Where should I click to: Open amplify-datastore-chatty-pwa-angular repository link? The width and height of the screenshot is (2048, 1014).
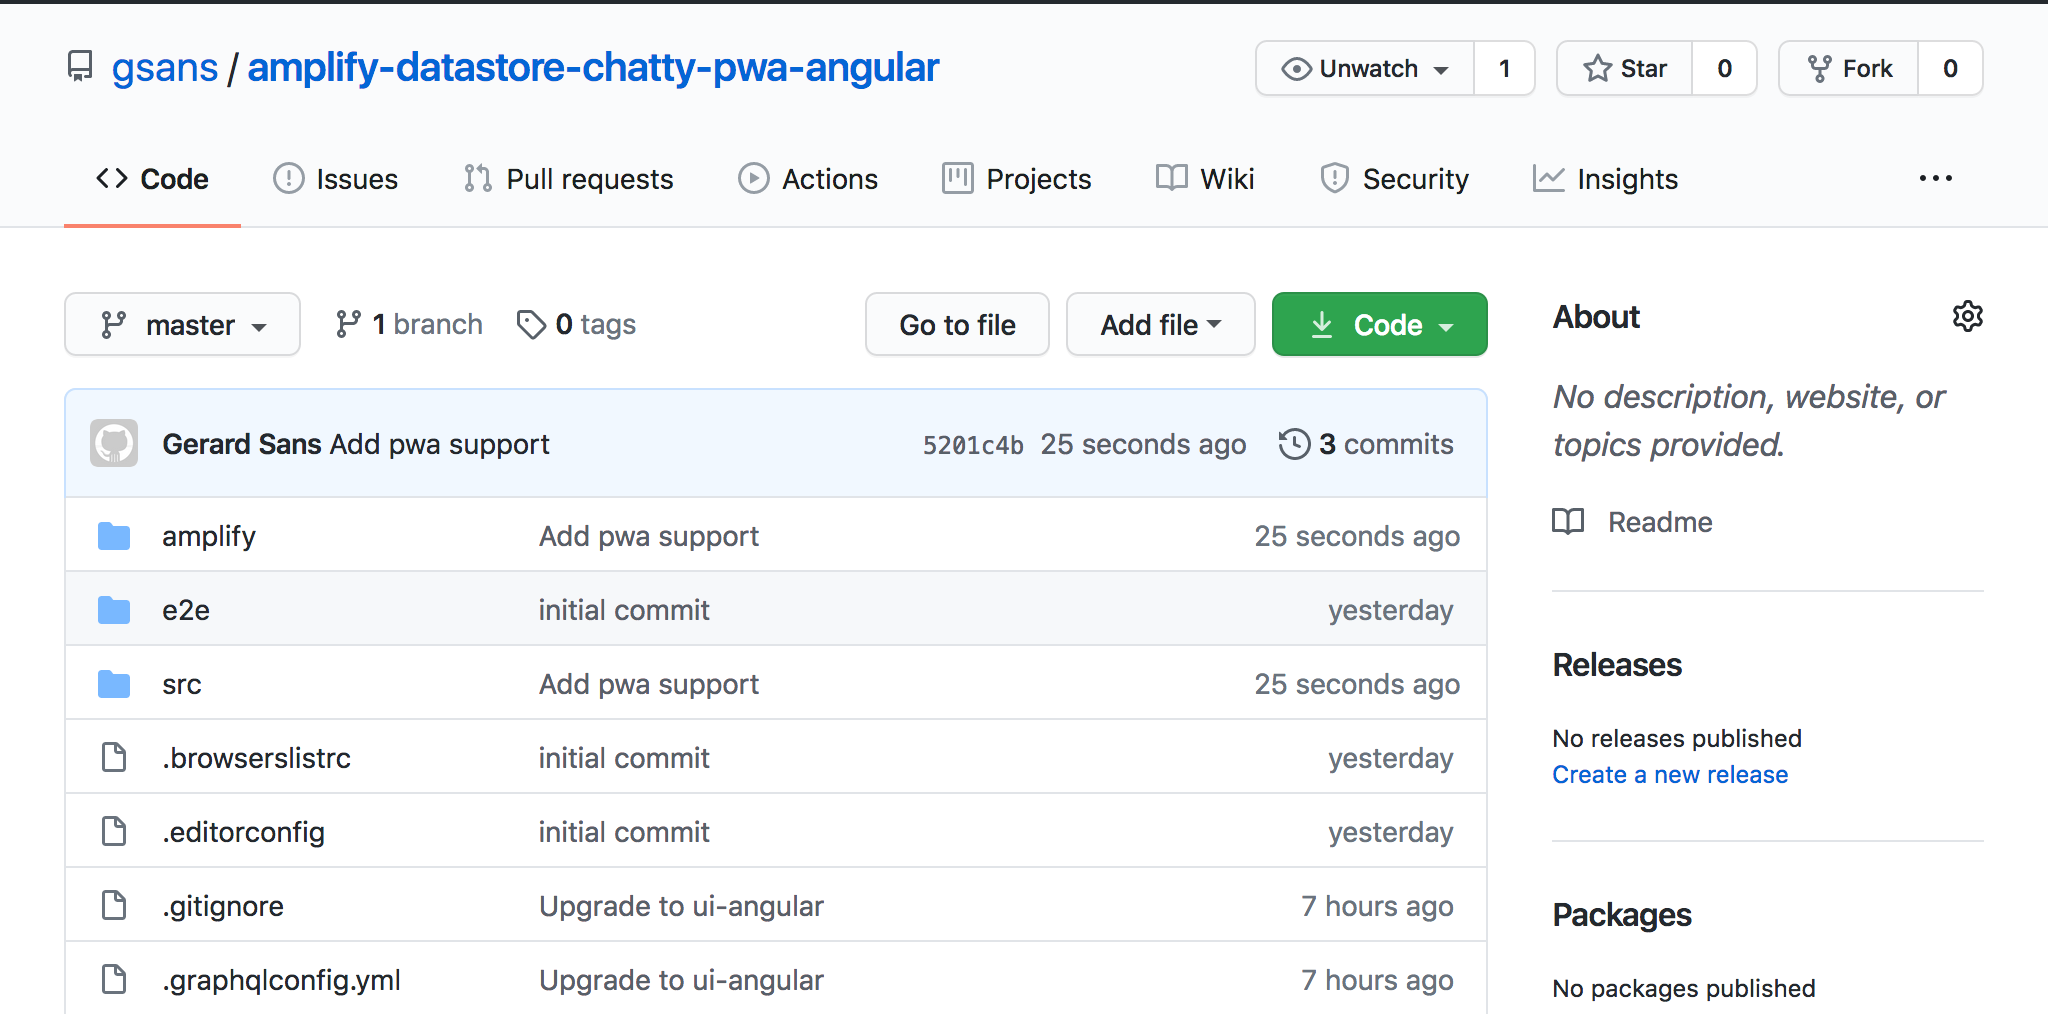click(593, 67)
